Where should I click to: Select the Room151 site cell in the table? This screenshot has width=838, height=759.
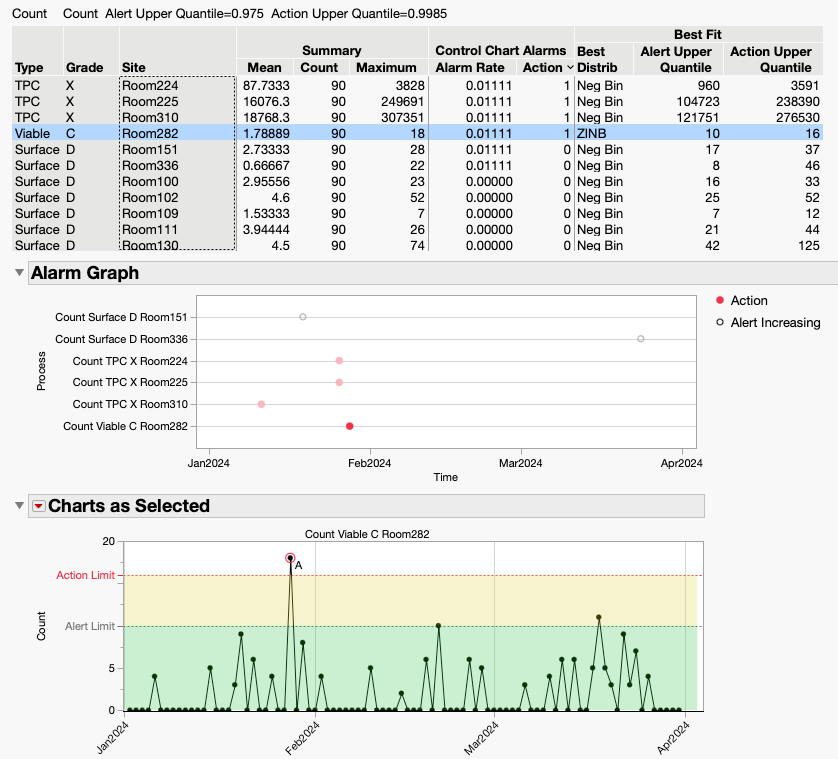150,150
